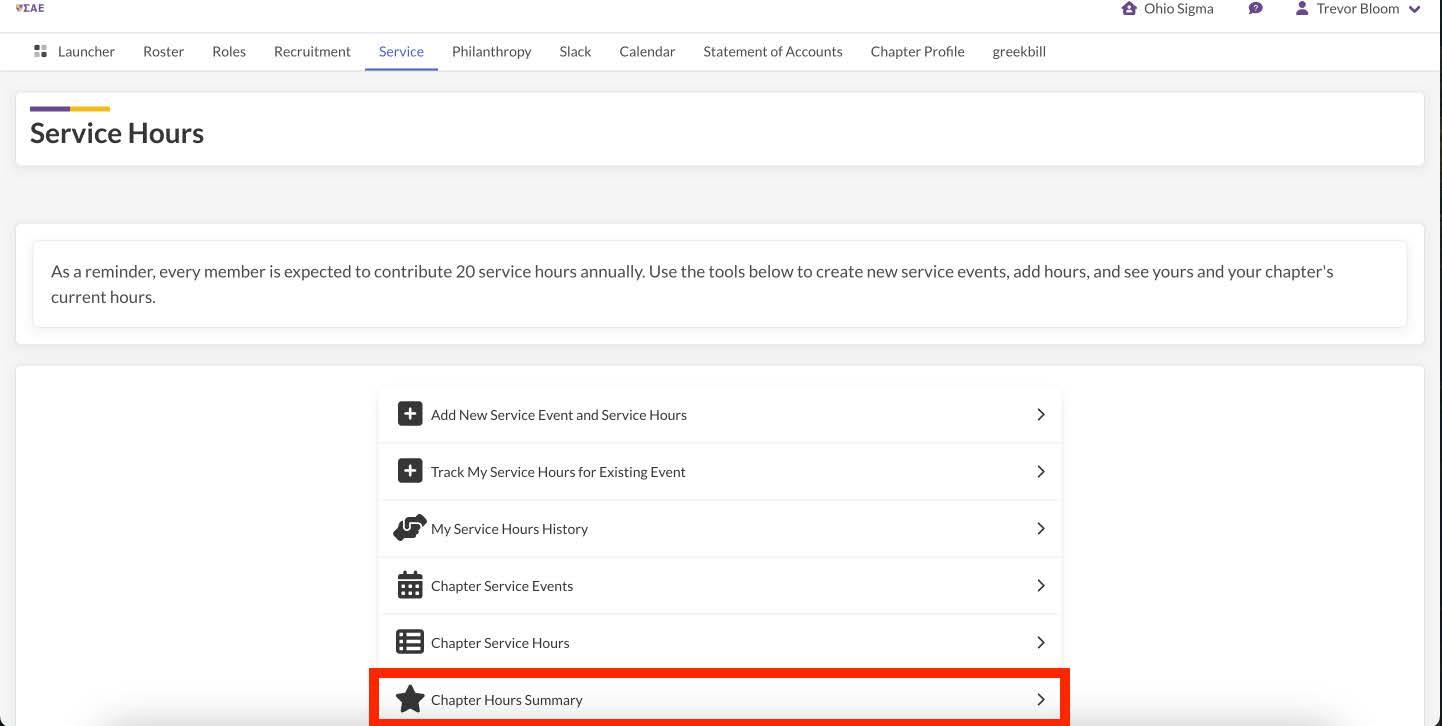Switch to the Roster tab

pyautogui.click(x=163, y=51)
